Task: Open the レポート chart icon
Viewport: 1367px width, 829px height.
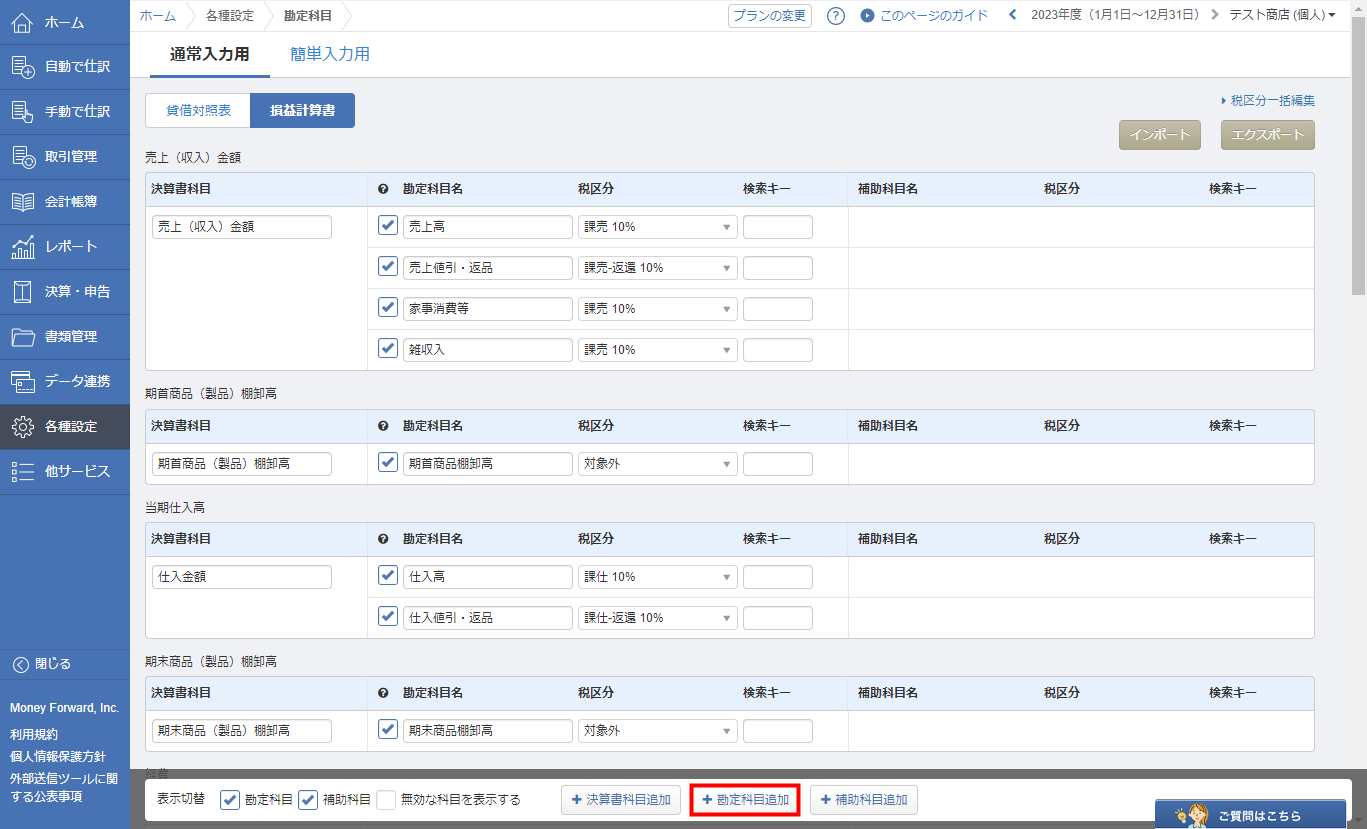Action: 23,247
